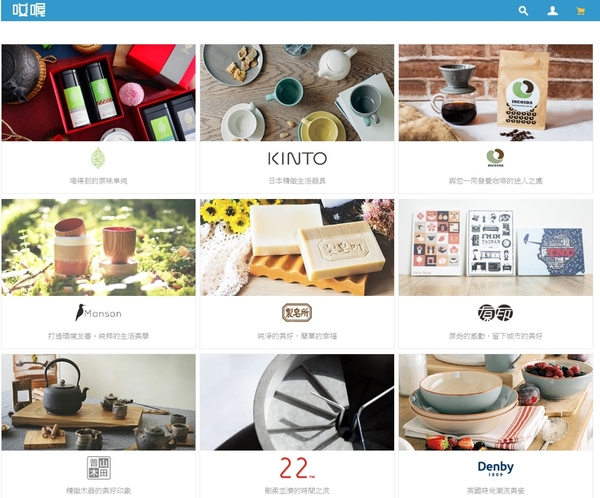Screen dimensions: 600x498
Task: Open the shopping cart icon
Action: 580,11
